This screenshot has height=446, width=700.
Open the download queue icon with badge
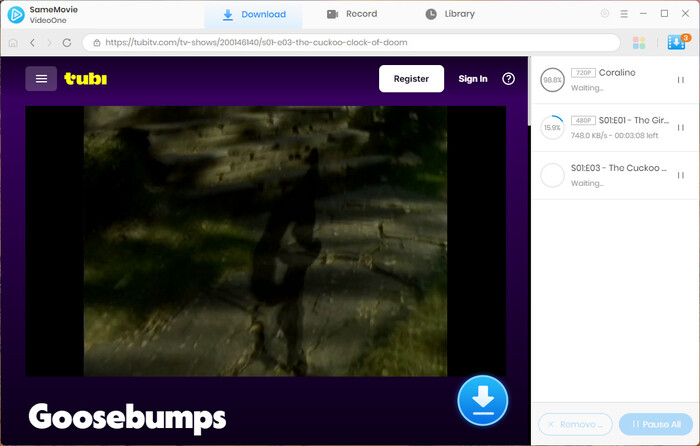[x=676, y=43]
